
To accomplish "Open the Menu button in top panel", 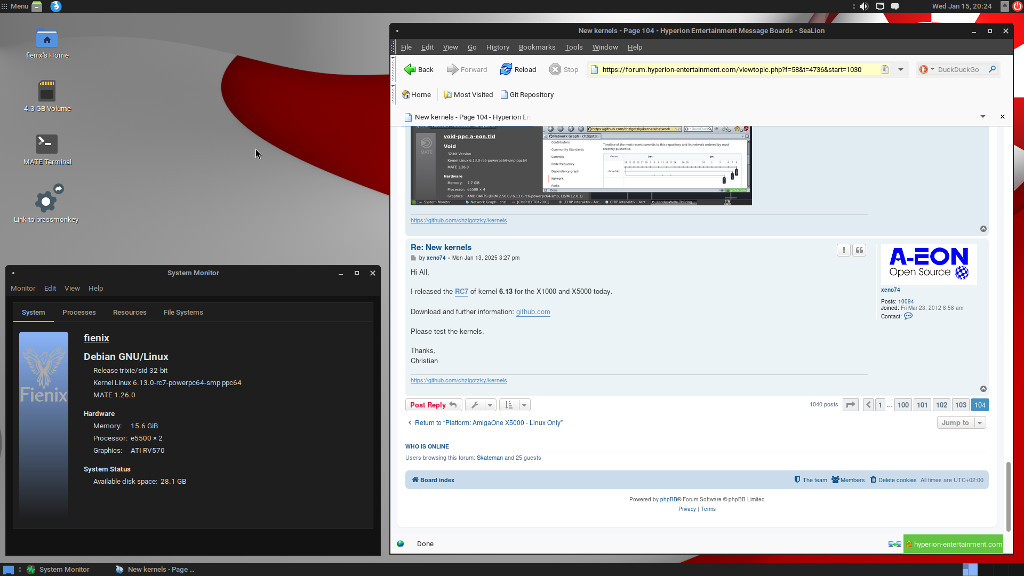I will (x=14, y=6).
